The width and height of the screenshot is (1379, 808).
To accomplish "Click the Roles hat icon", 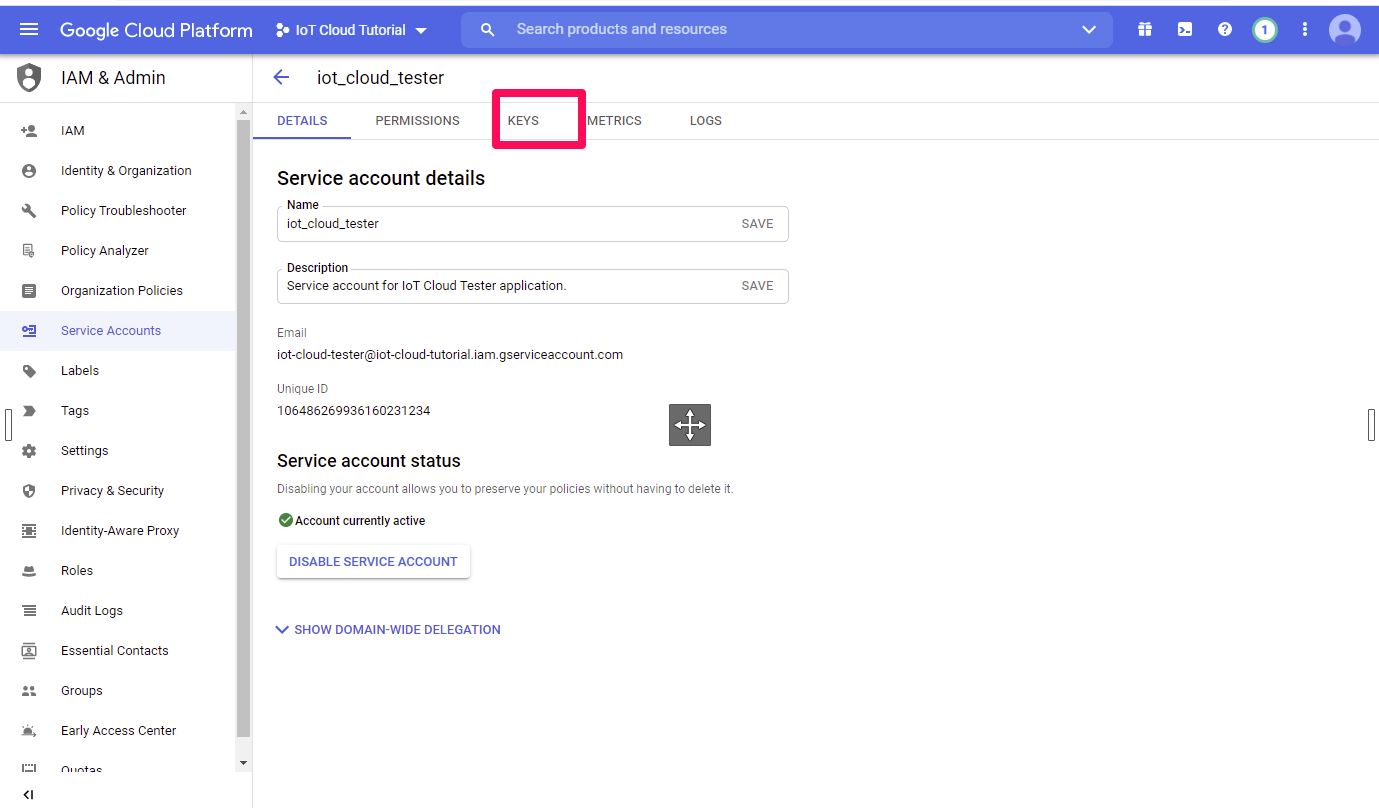I will [29, 571].
